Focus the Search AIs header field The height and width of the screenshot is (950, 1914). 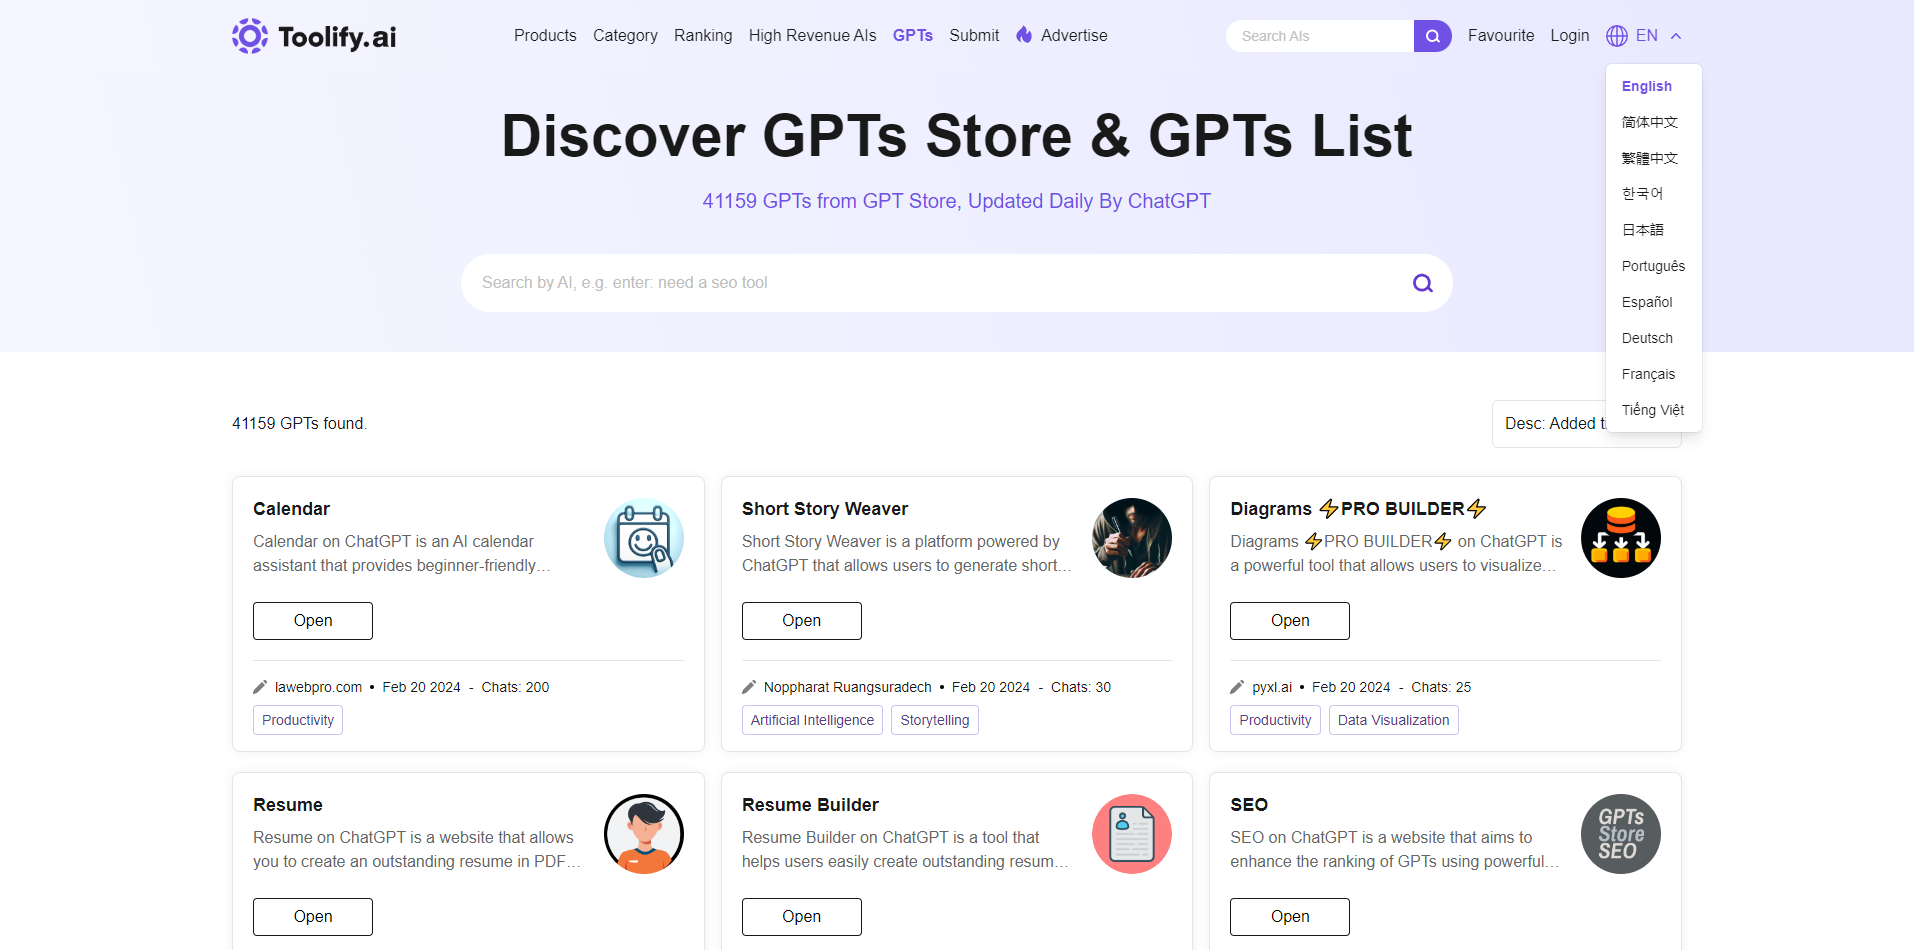point(1320,36)
